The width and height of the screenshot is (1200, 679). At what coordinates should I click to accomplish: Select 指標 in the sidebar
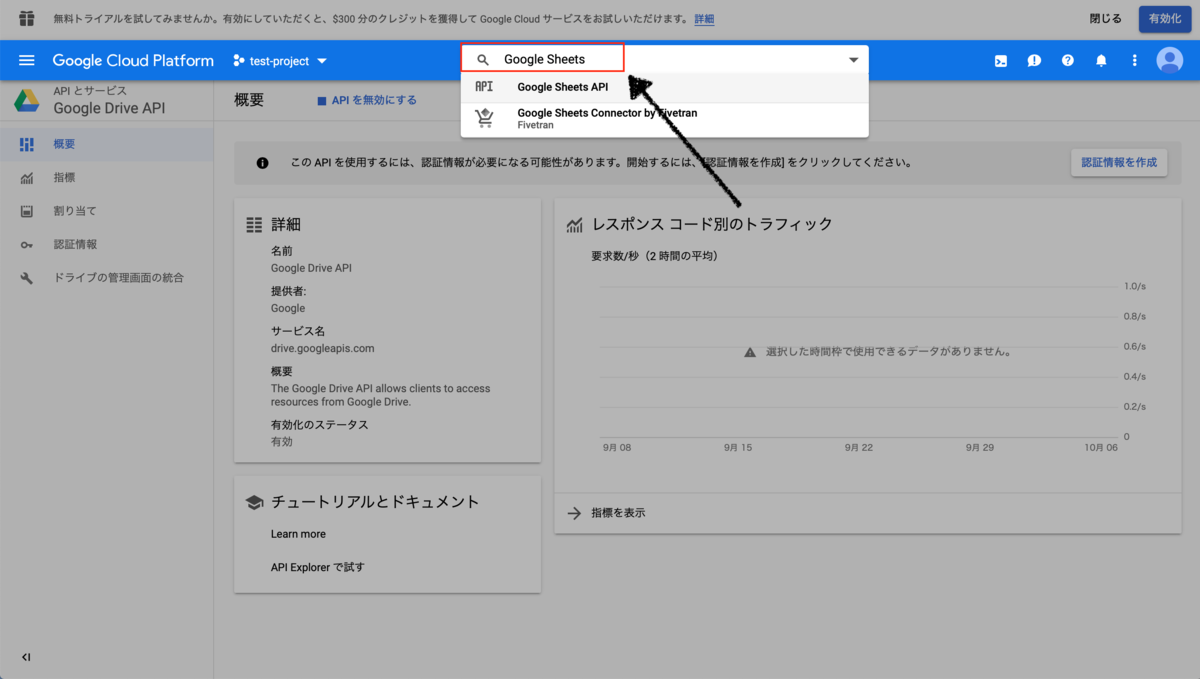(107, 178)
